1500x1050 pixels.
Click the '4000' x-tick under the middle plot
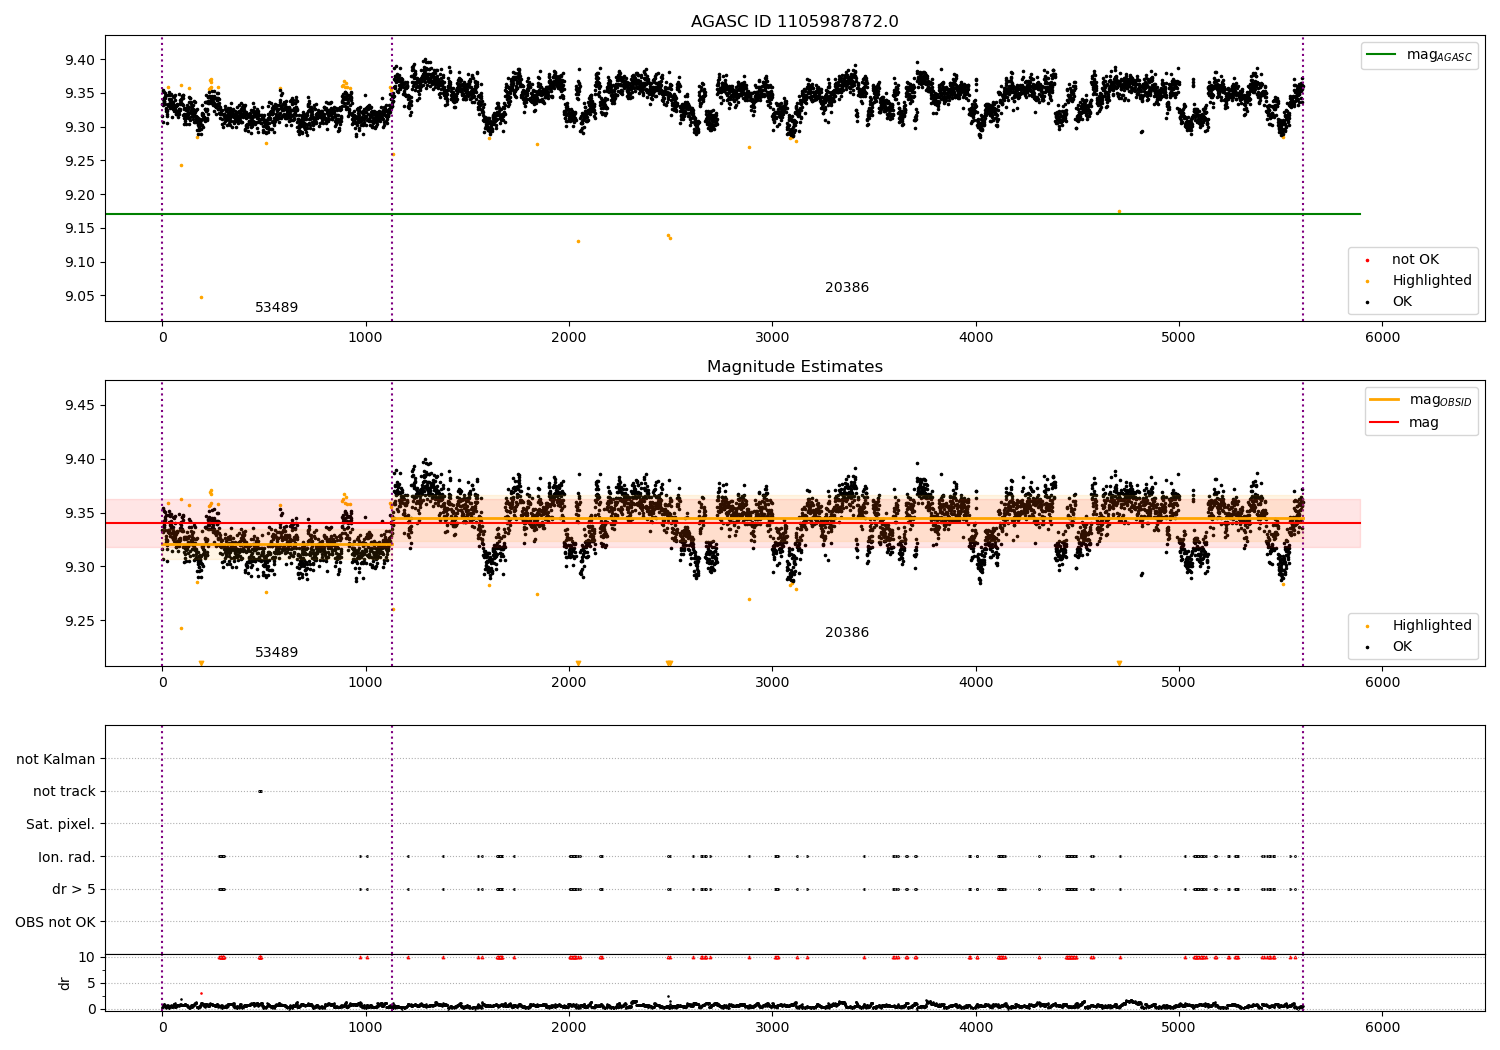click(976, 683)
